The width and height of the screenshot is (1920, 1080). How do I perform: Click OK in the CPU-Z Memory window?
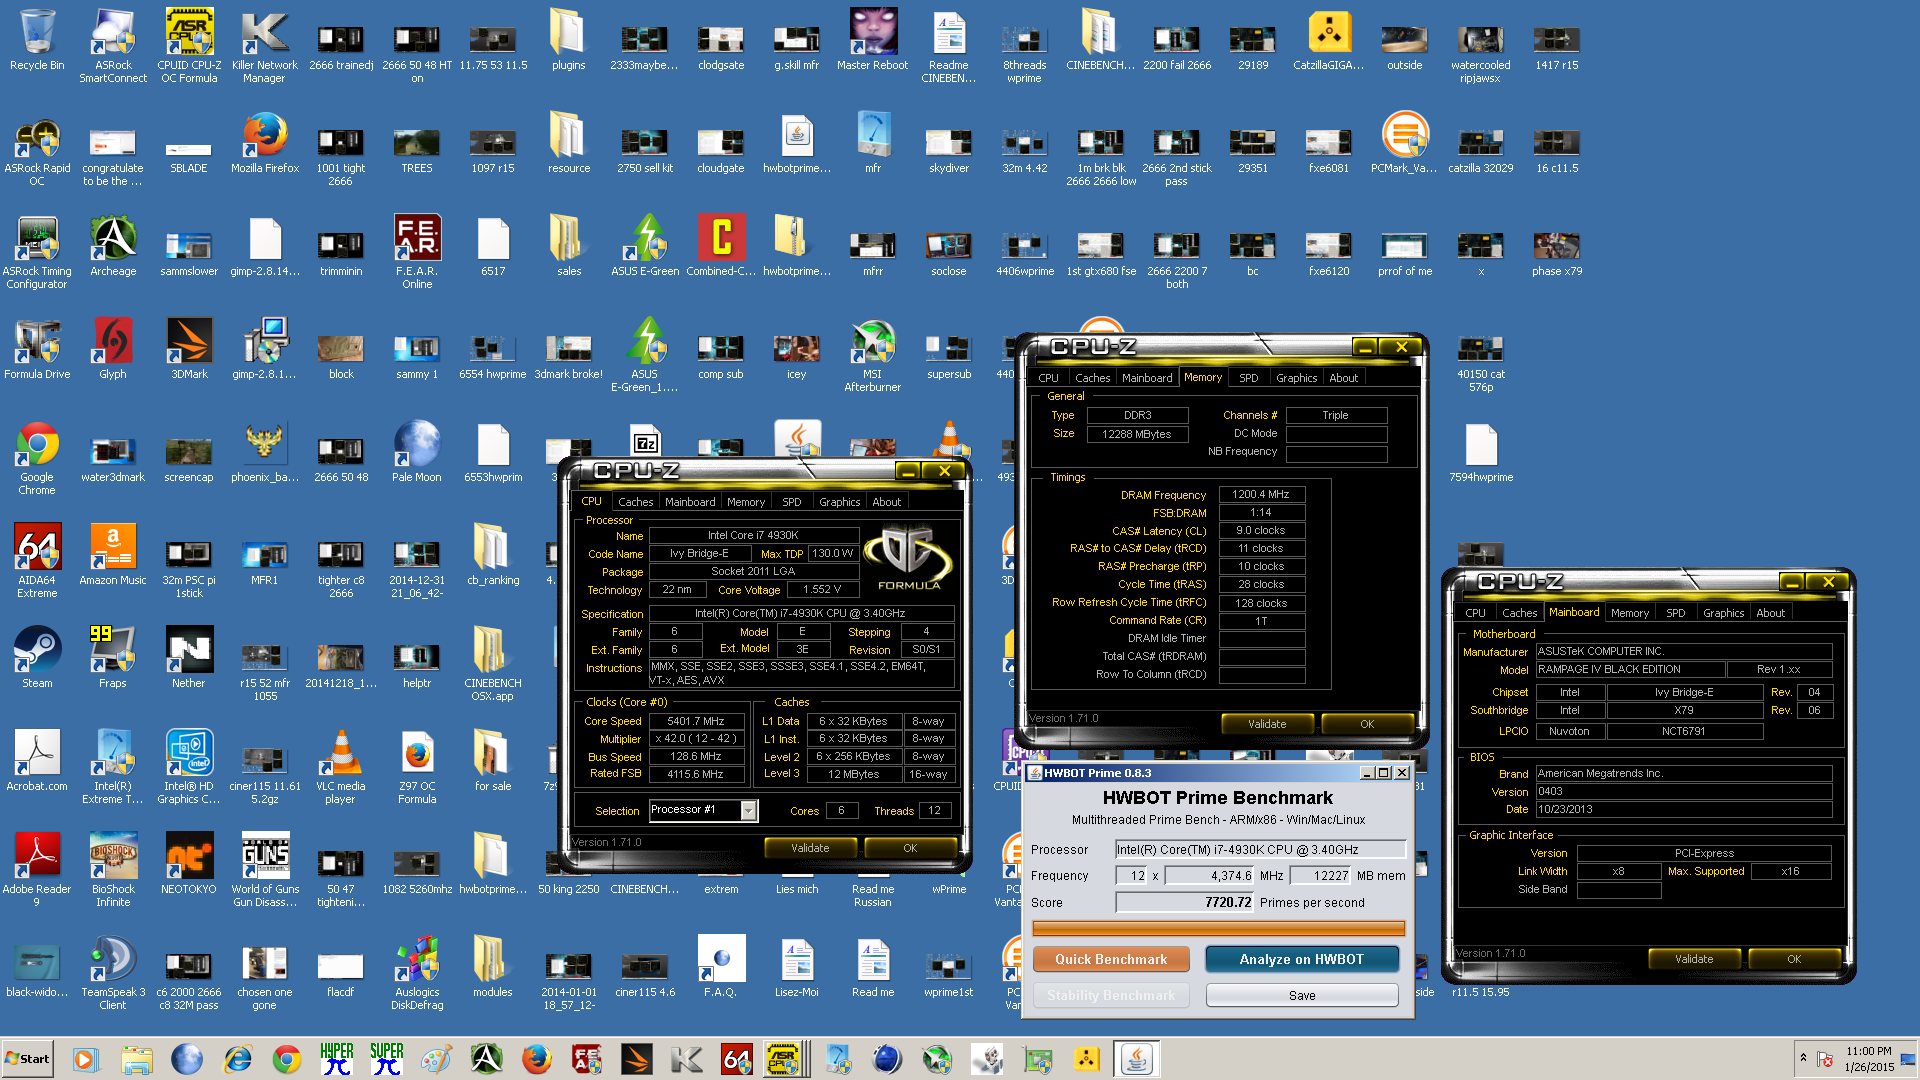pyautogui.click(x=1367, y=724)
